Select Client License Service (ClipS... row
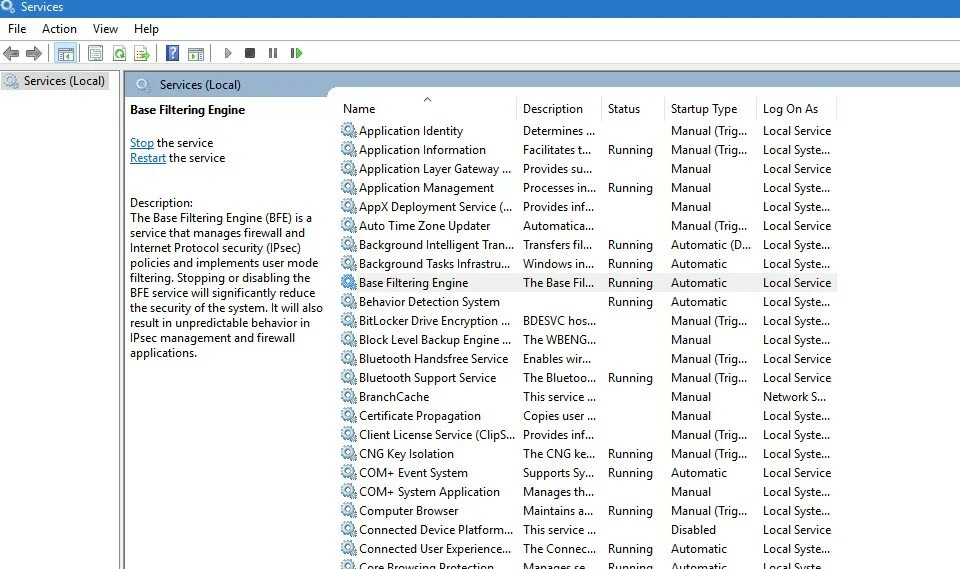This screenshot has width=960, height=569. click(x=588, y=434)
